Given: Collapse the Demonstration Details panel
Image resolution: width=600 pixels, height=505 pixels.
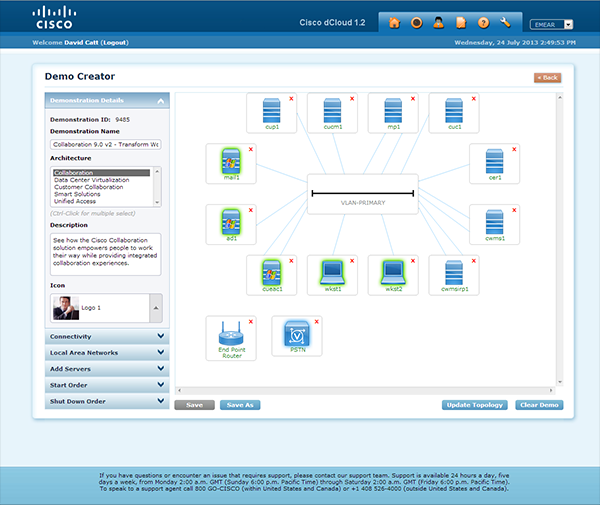Looking at the screenshot, I should click(160, 101).
